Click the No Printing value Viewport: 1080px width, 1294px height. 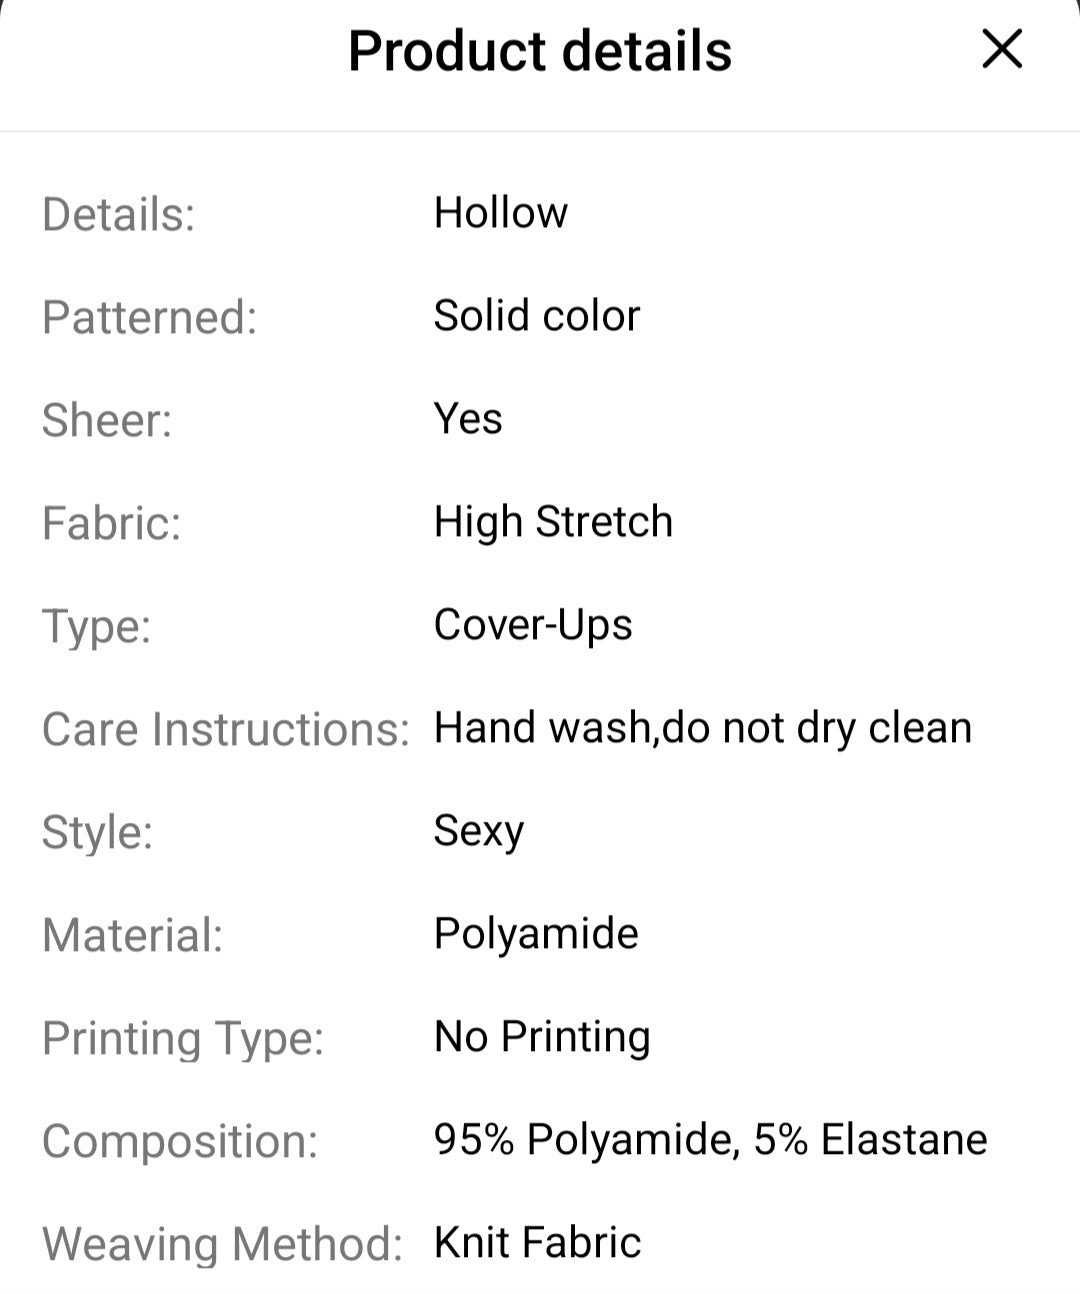click(540, 1036)
